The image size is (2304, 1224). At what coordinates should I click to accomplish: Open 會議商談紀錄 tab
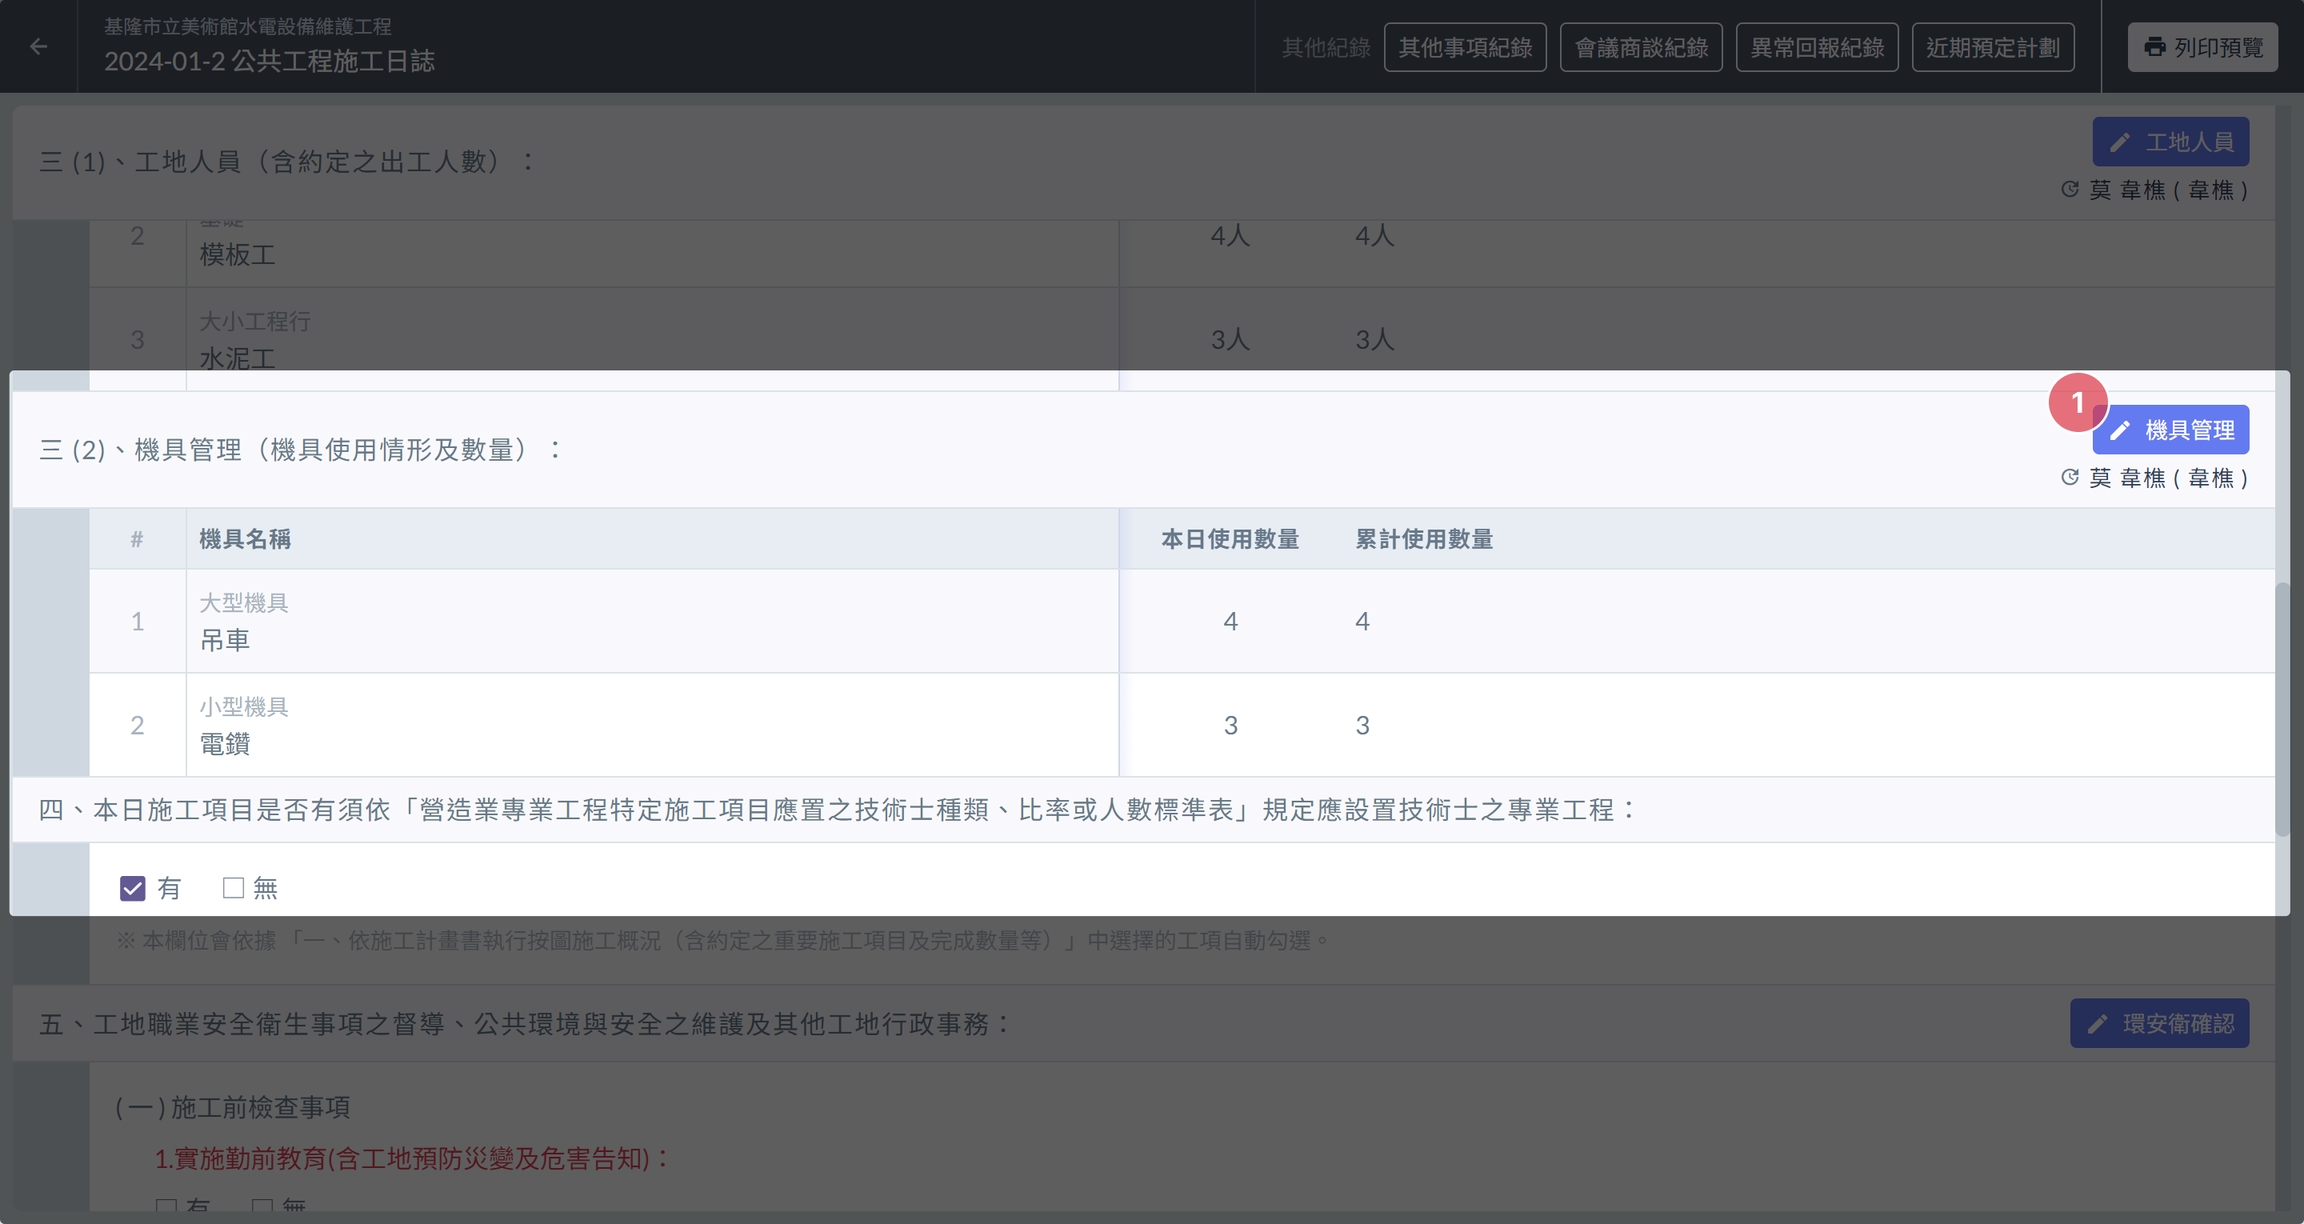(x=1641, y=47)
